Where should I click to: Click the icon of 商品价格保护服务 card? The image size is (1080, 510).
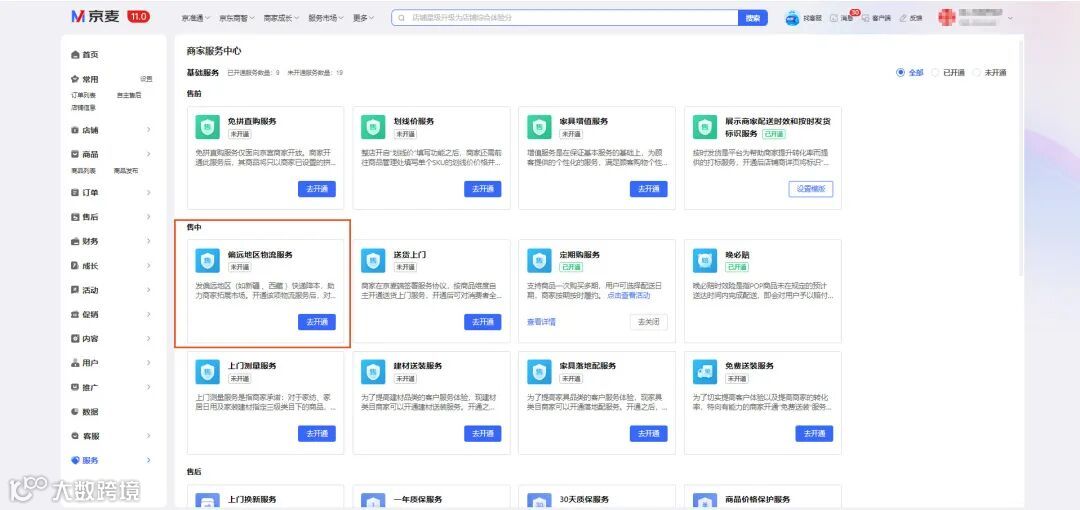[x=705, y=501]
